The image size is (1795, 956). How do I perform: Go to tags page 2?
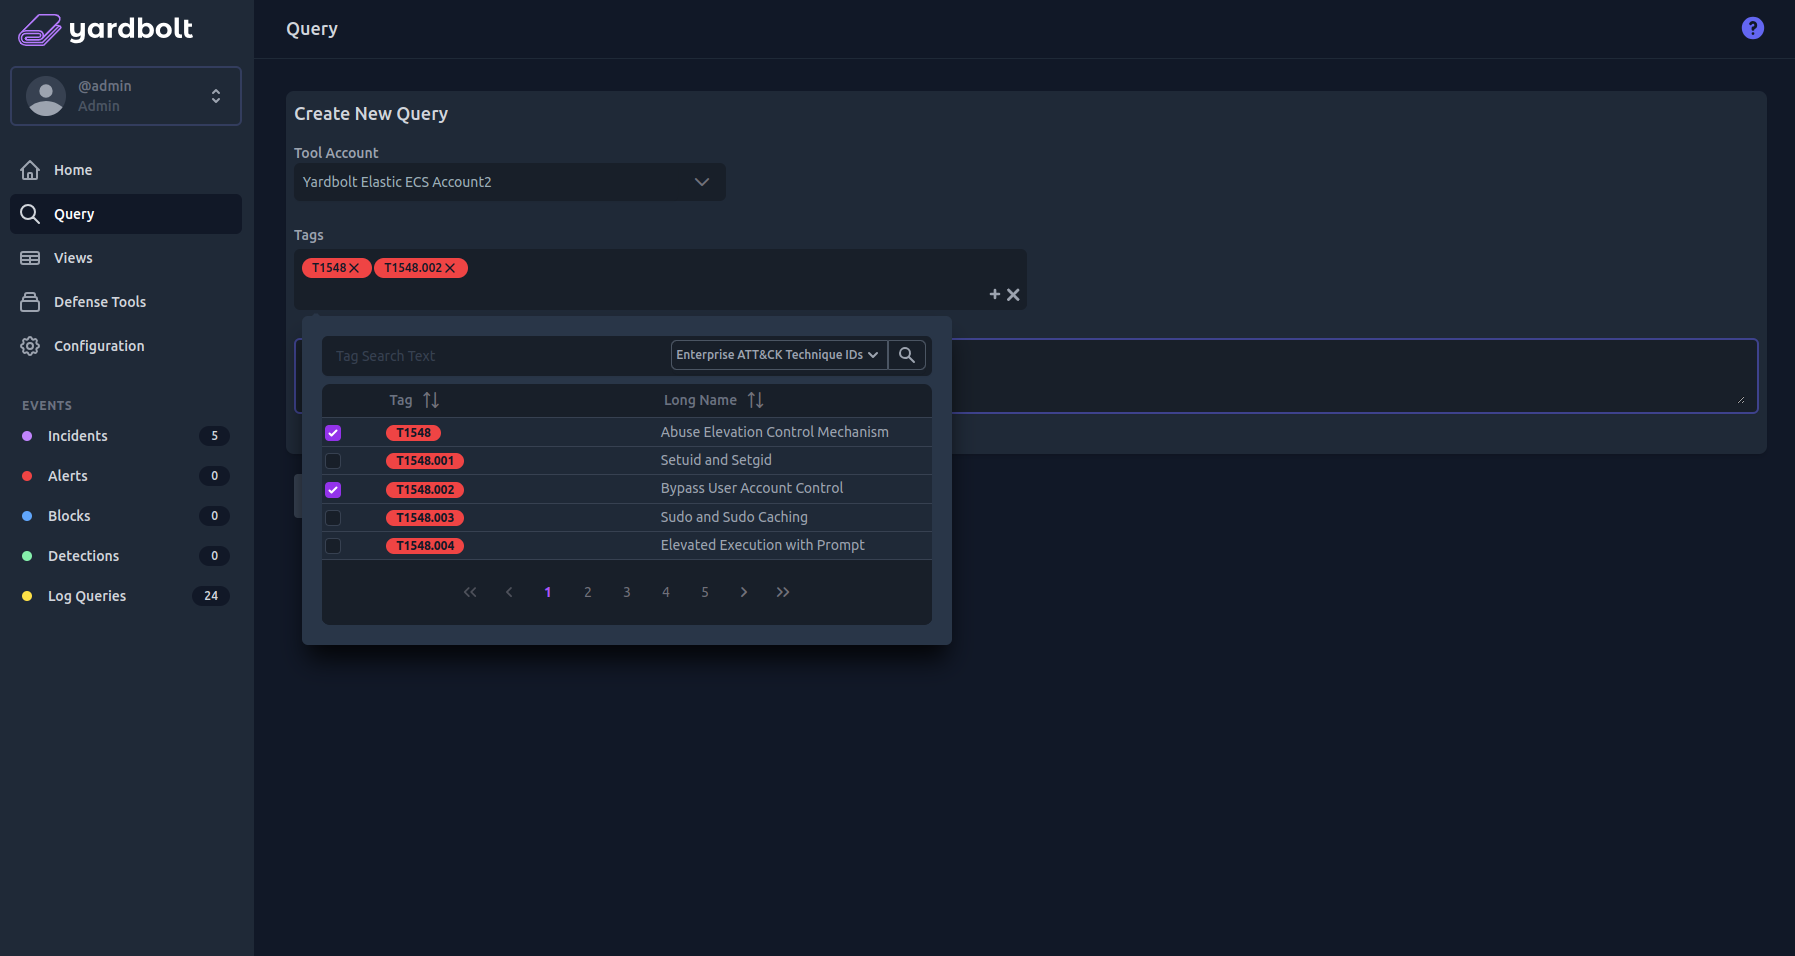(x=588, y=592)
